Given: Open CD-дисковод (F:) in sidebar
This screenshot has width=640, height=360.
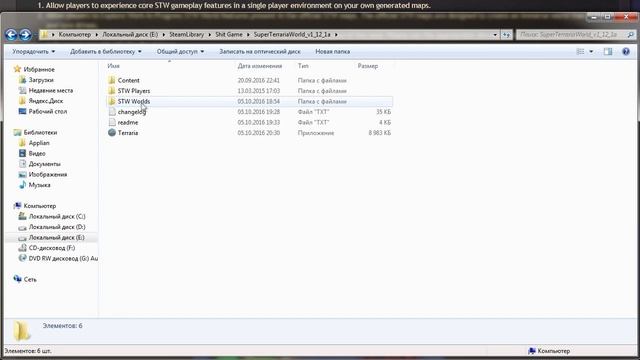Looking at the screenshot, I should [52, 248].
